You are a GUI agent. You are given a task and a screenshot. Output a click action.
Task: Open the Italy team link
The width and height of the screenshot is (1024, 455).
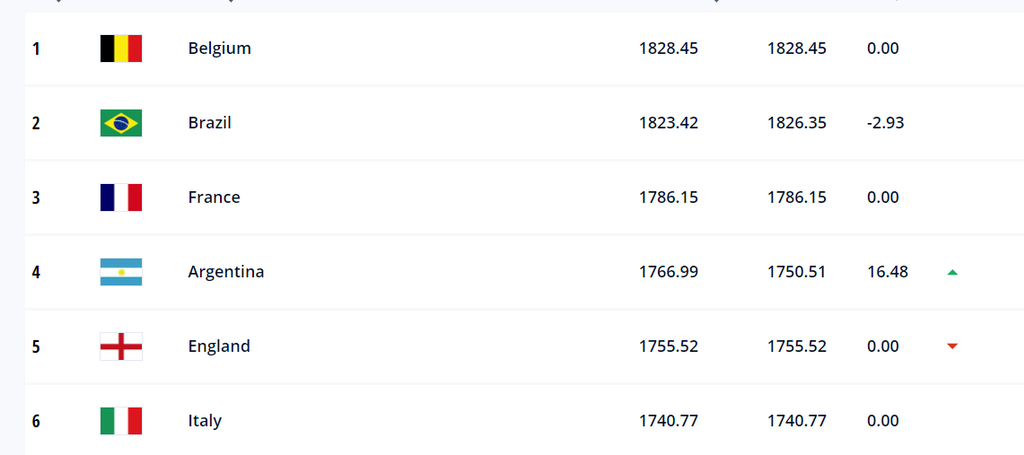205,421
